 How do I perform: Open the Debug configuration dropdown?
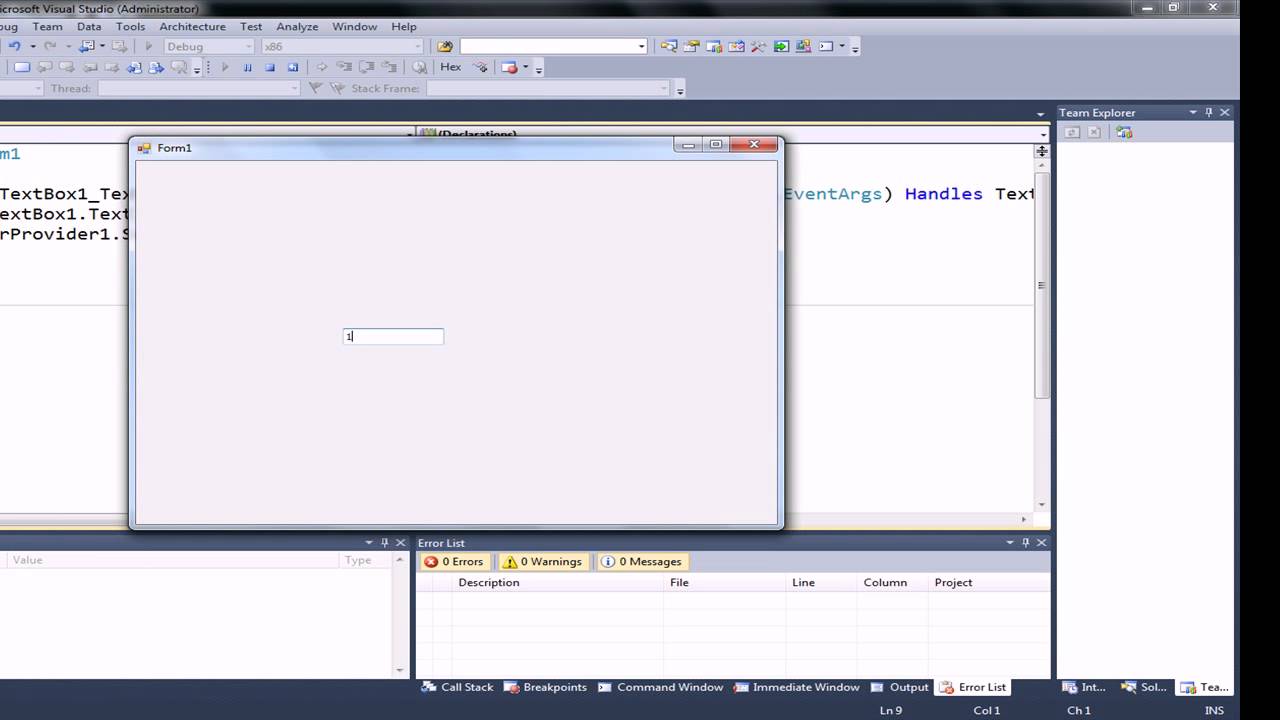[247, 46]
